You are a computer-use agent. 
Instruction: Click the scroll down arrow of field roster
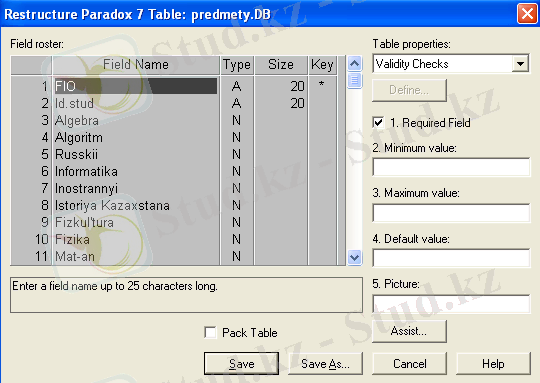point(354,258)
